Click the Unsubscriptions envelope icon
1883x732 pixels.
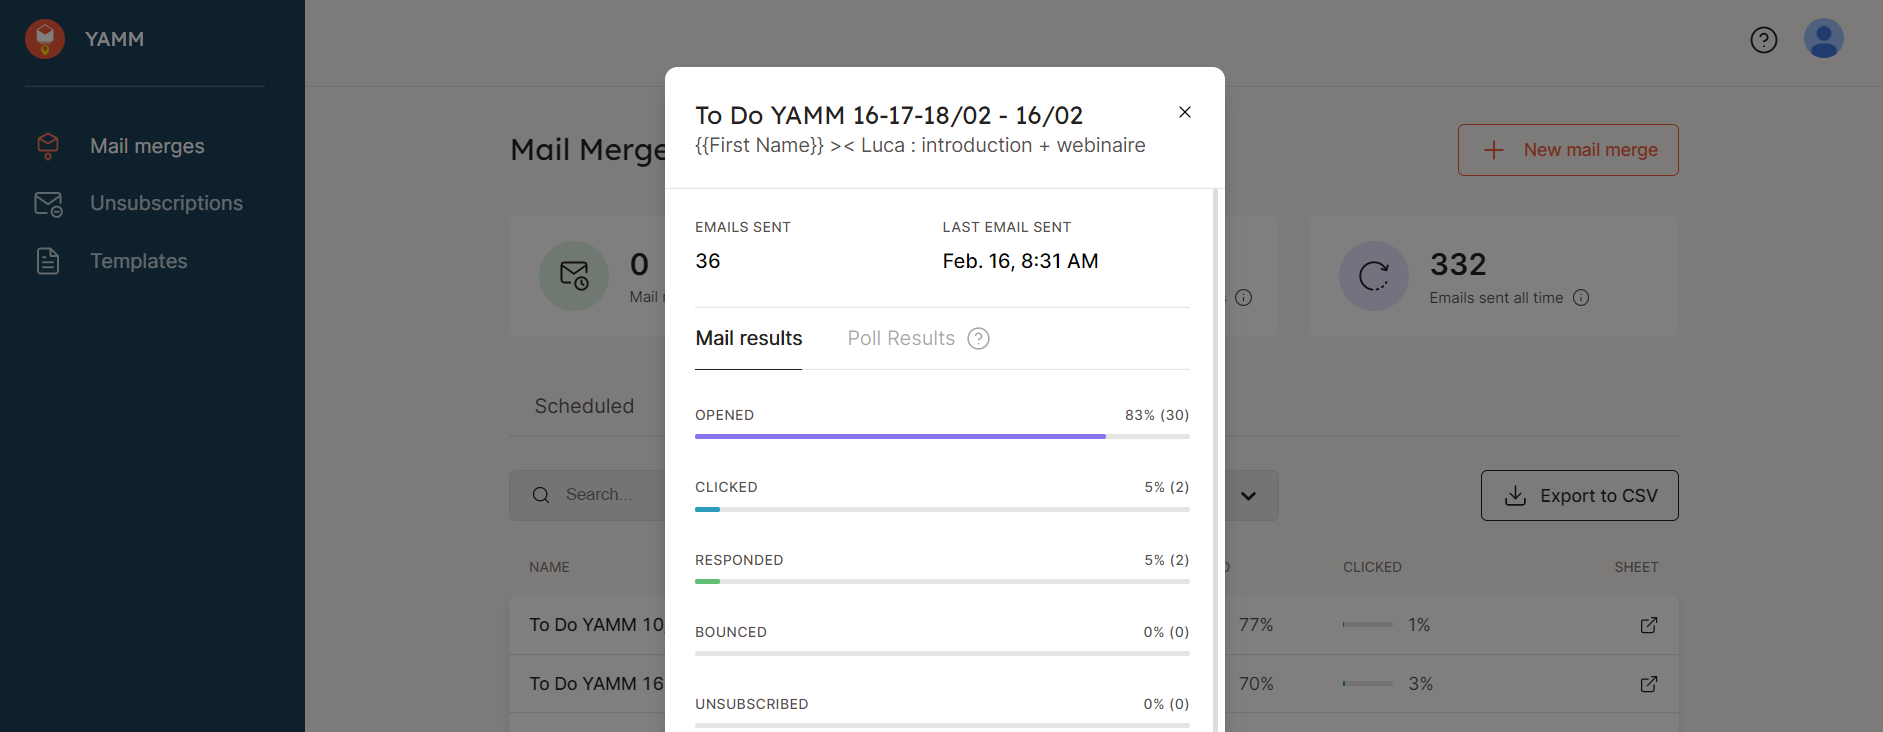click(48, 204)
